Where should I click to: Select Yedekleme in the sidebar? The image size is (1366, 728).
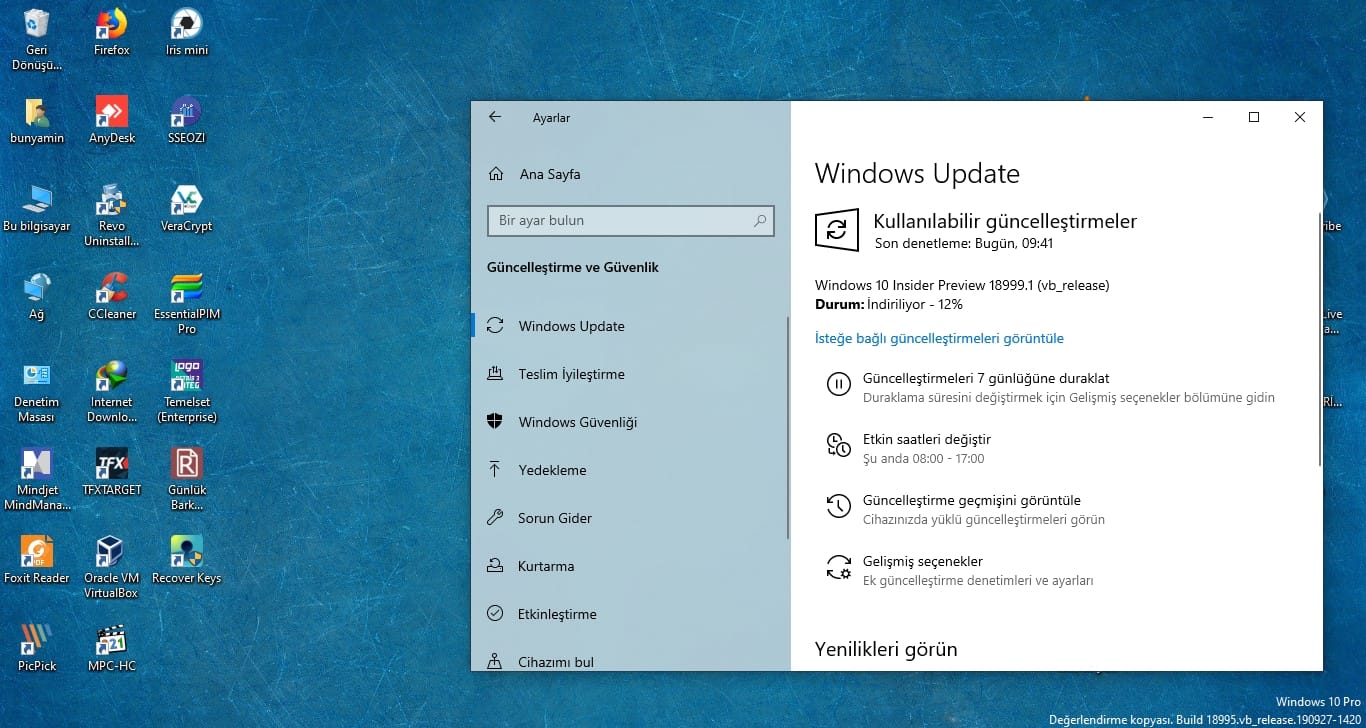631,470
